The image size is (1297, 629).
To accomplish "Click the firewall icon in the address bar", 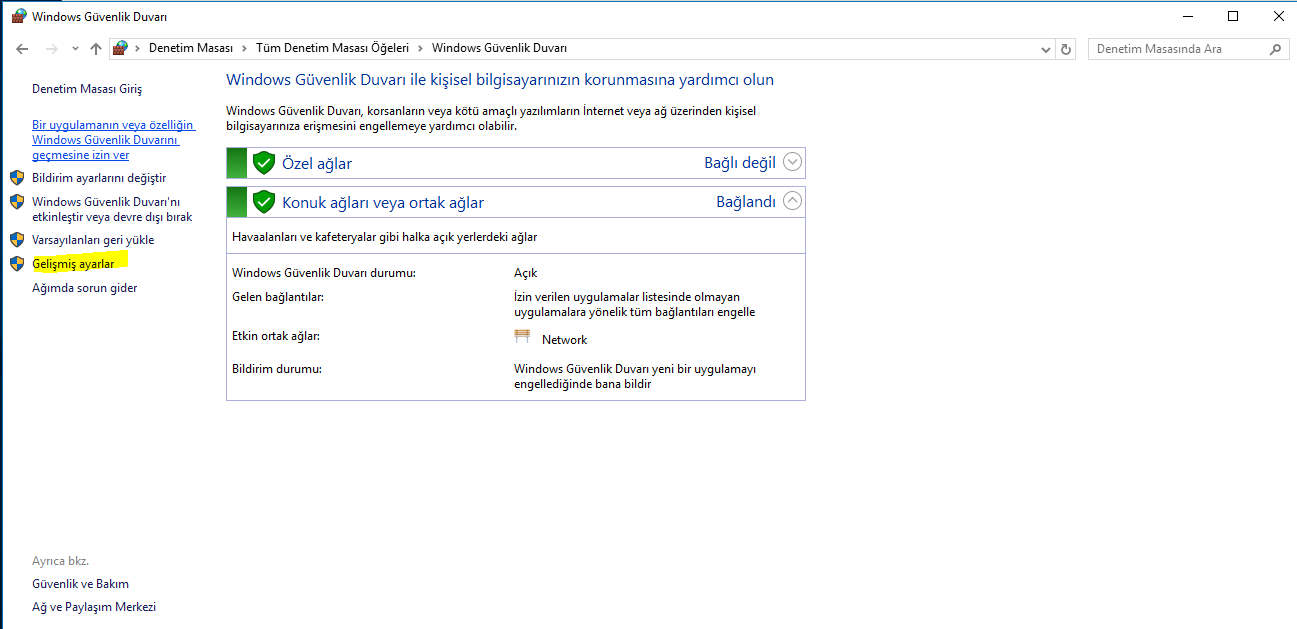I will click(x=121, y=48).
